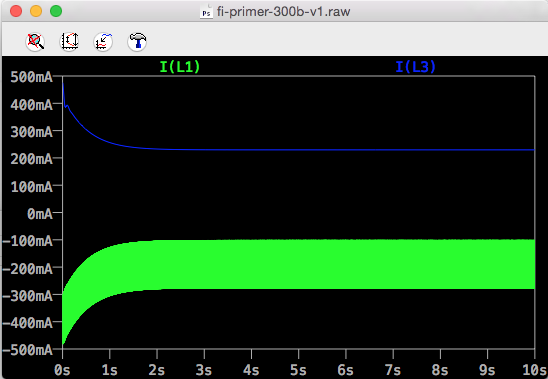Image resolution: width=548 pixels, height=379 pixels.
Task: Click the zoom-to-fit magnifier icon
Action: [35, 42]
